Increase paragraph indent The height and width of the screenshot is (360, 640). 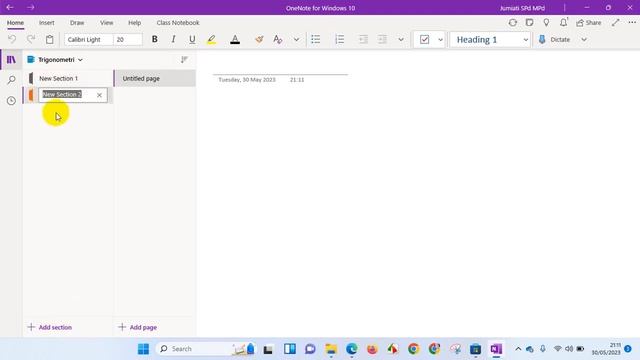[x=382, y=39]
